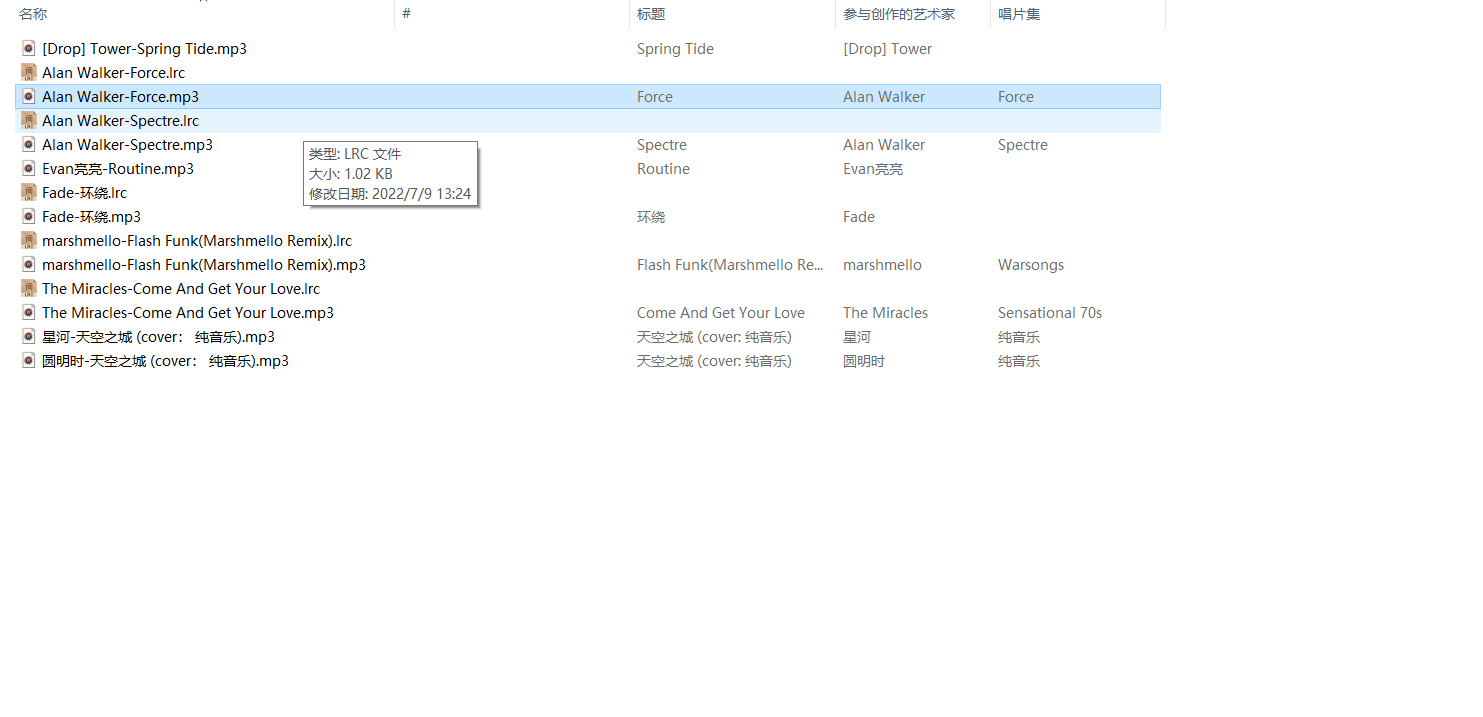Click the lrc icon of The Miracles lrc file

tap(29, 288)
